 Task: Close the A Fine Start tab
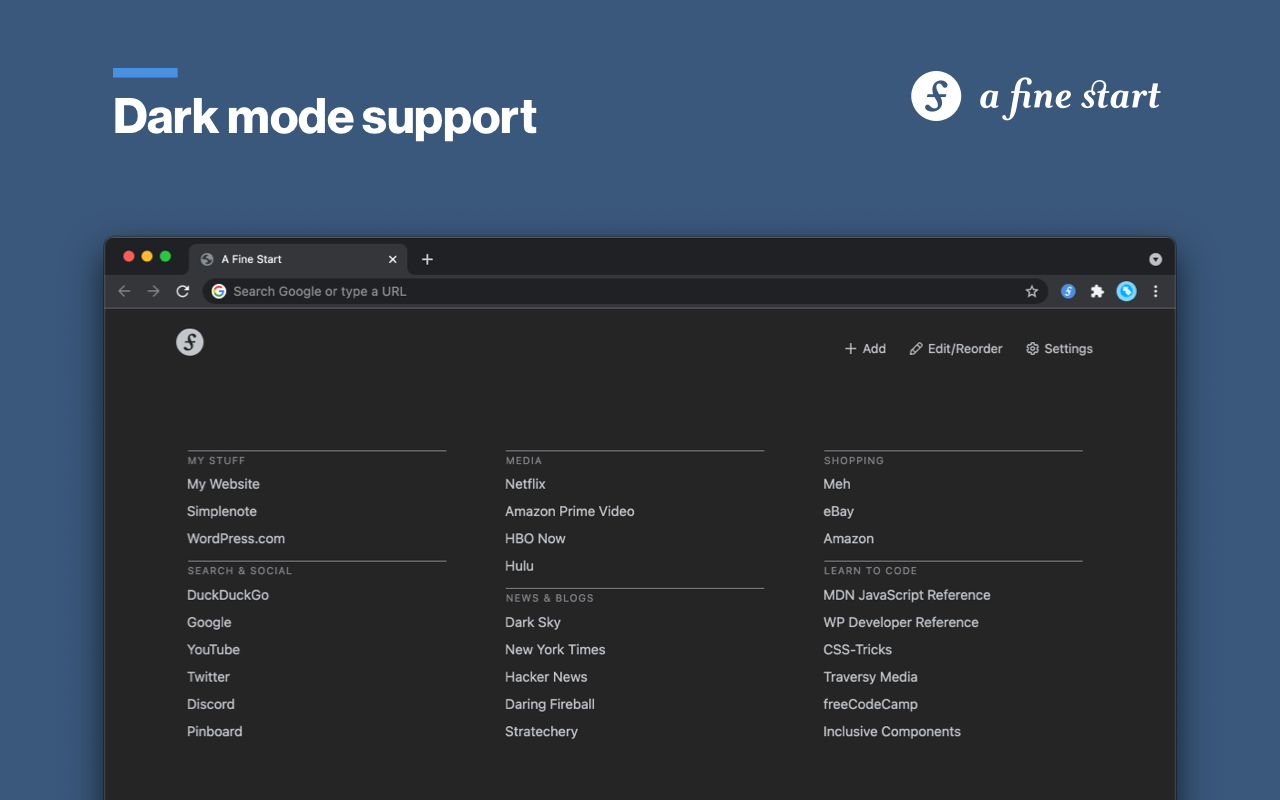point(393,259)
